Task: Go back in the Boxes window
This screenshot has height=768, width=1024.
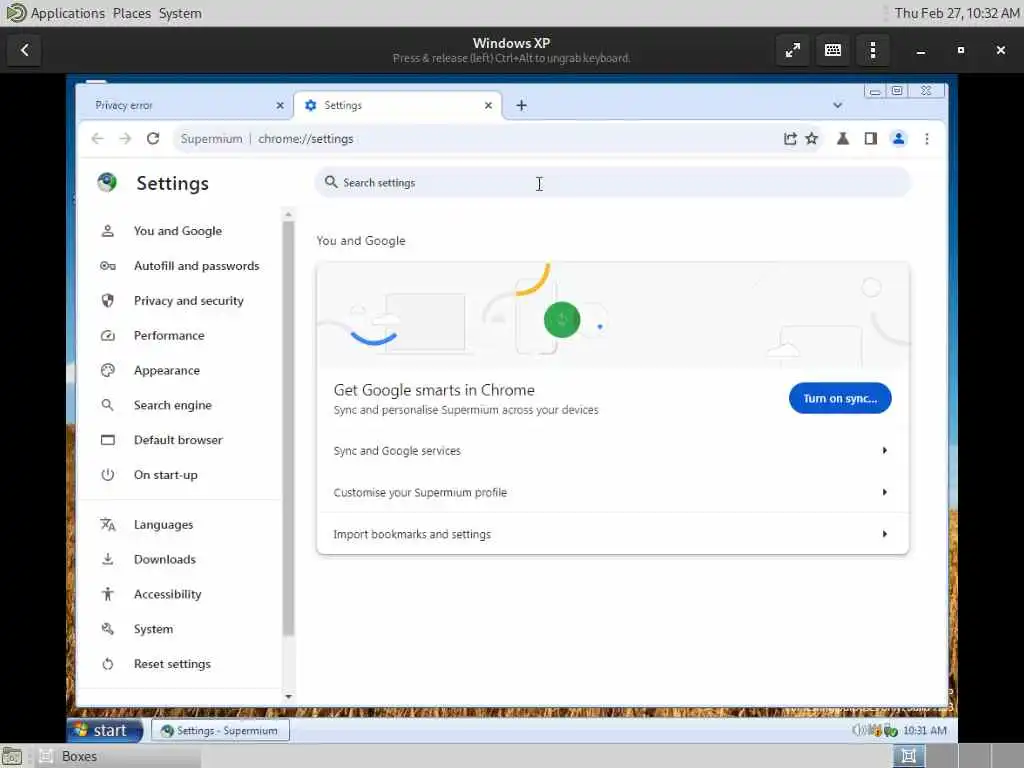Action: pyautogui.click(x=24, y=50)
